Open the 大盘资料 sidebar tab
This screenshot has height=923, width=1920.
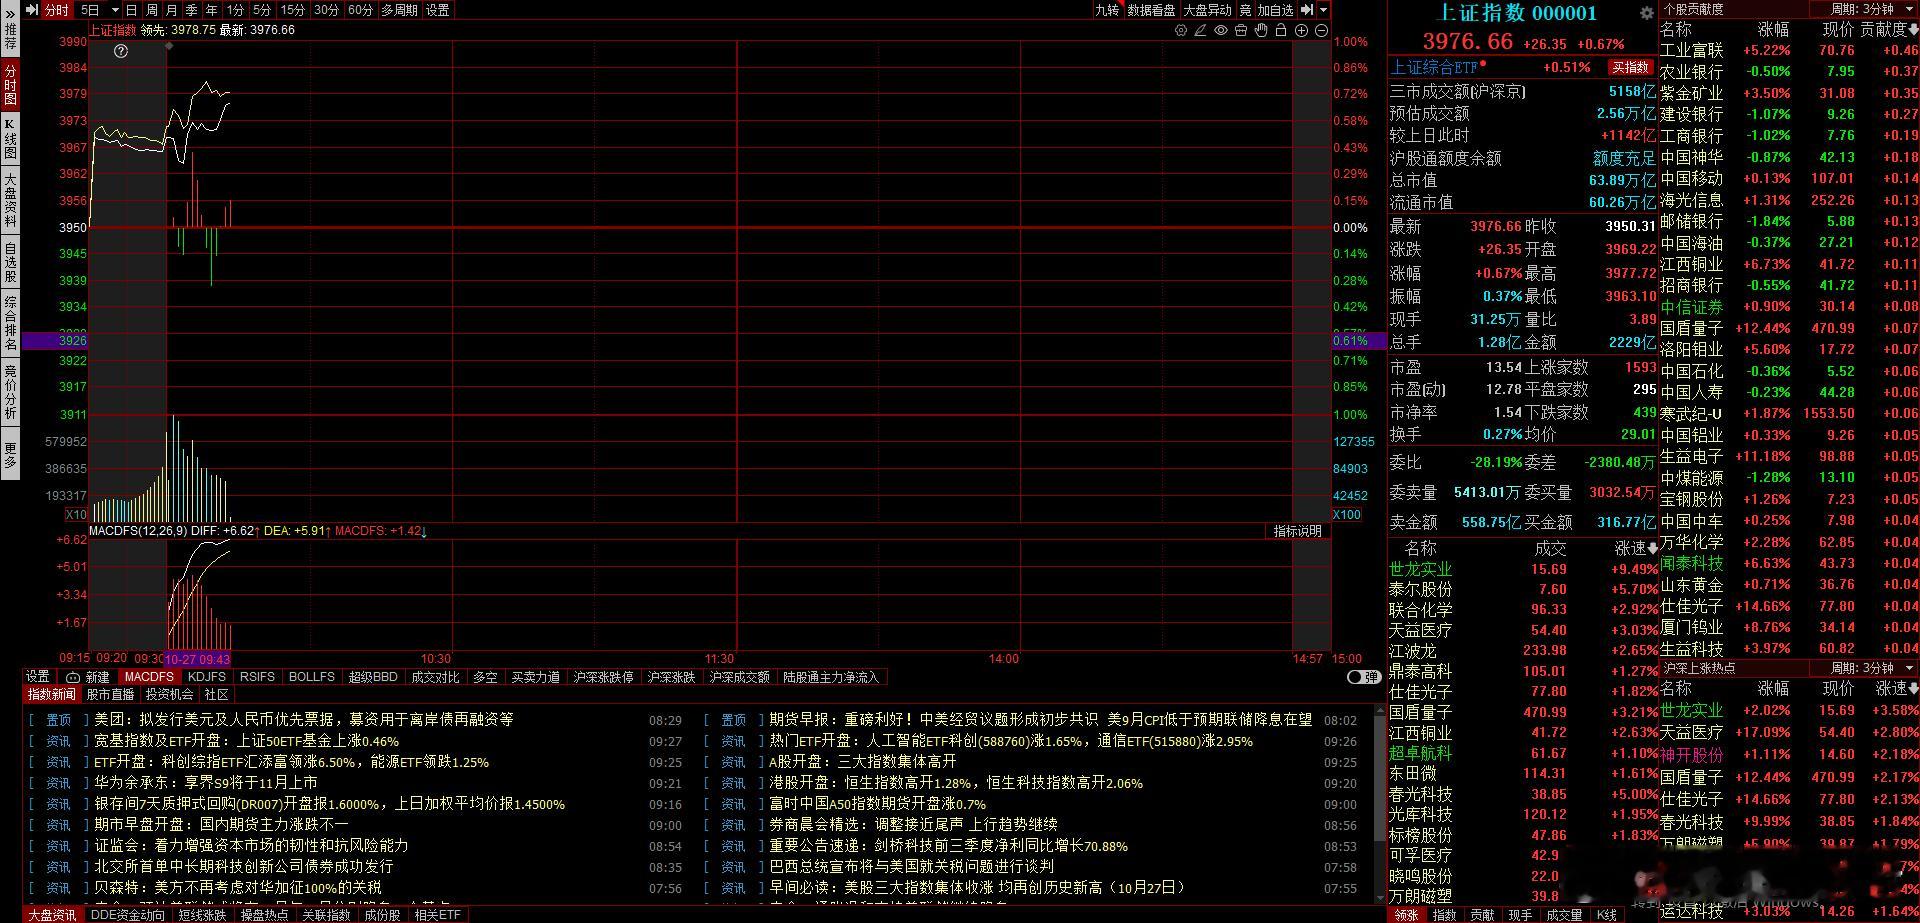pos(10,200)
